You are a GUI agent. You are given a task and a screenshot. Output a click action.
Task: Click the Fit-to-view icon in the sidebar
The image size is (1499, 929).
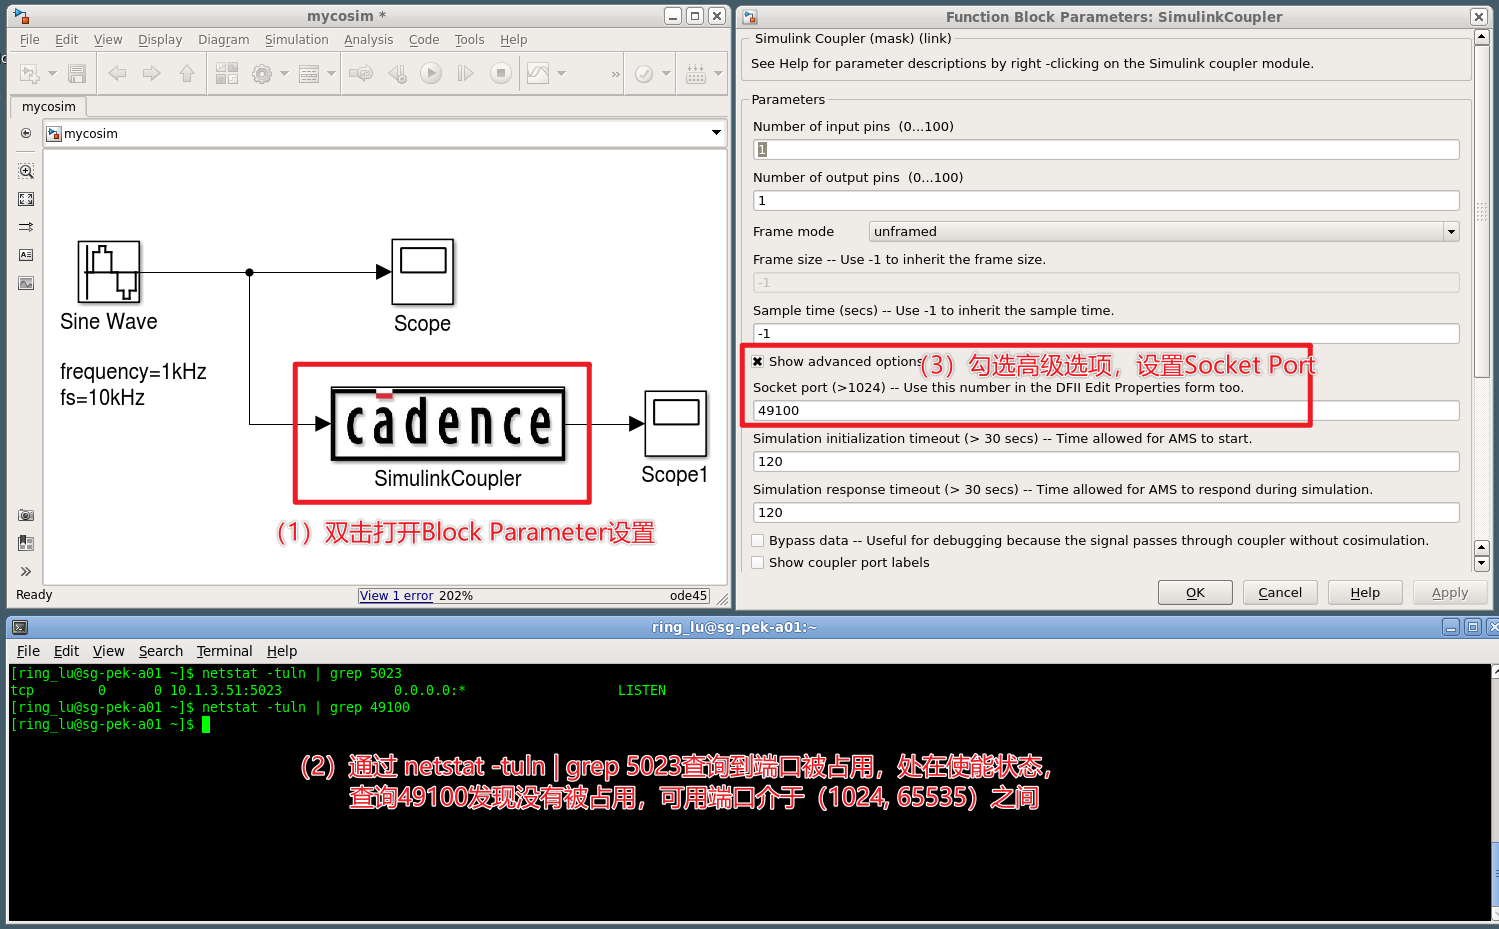coord(24,198)
